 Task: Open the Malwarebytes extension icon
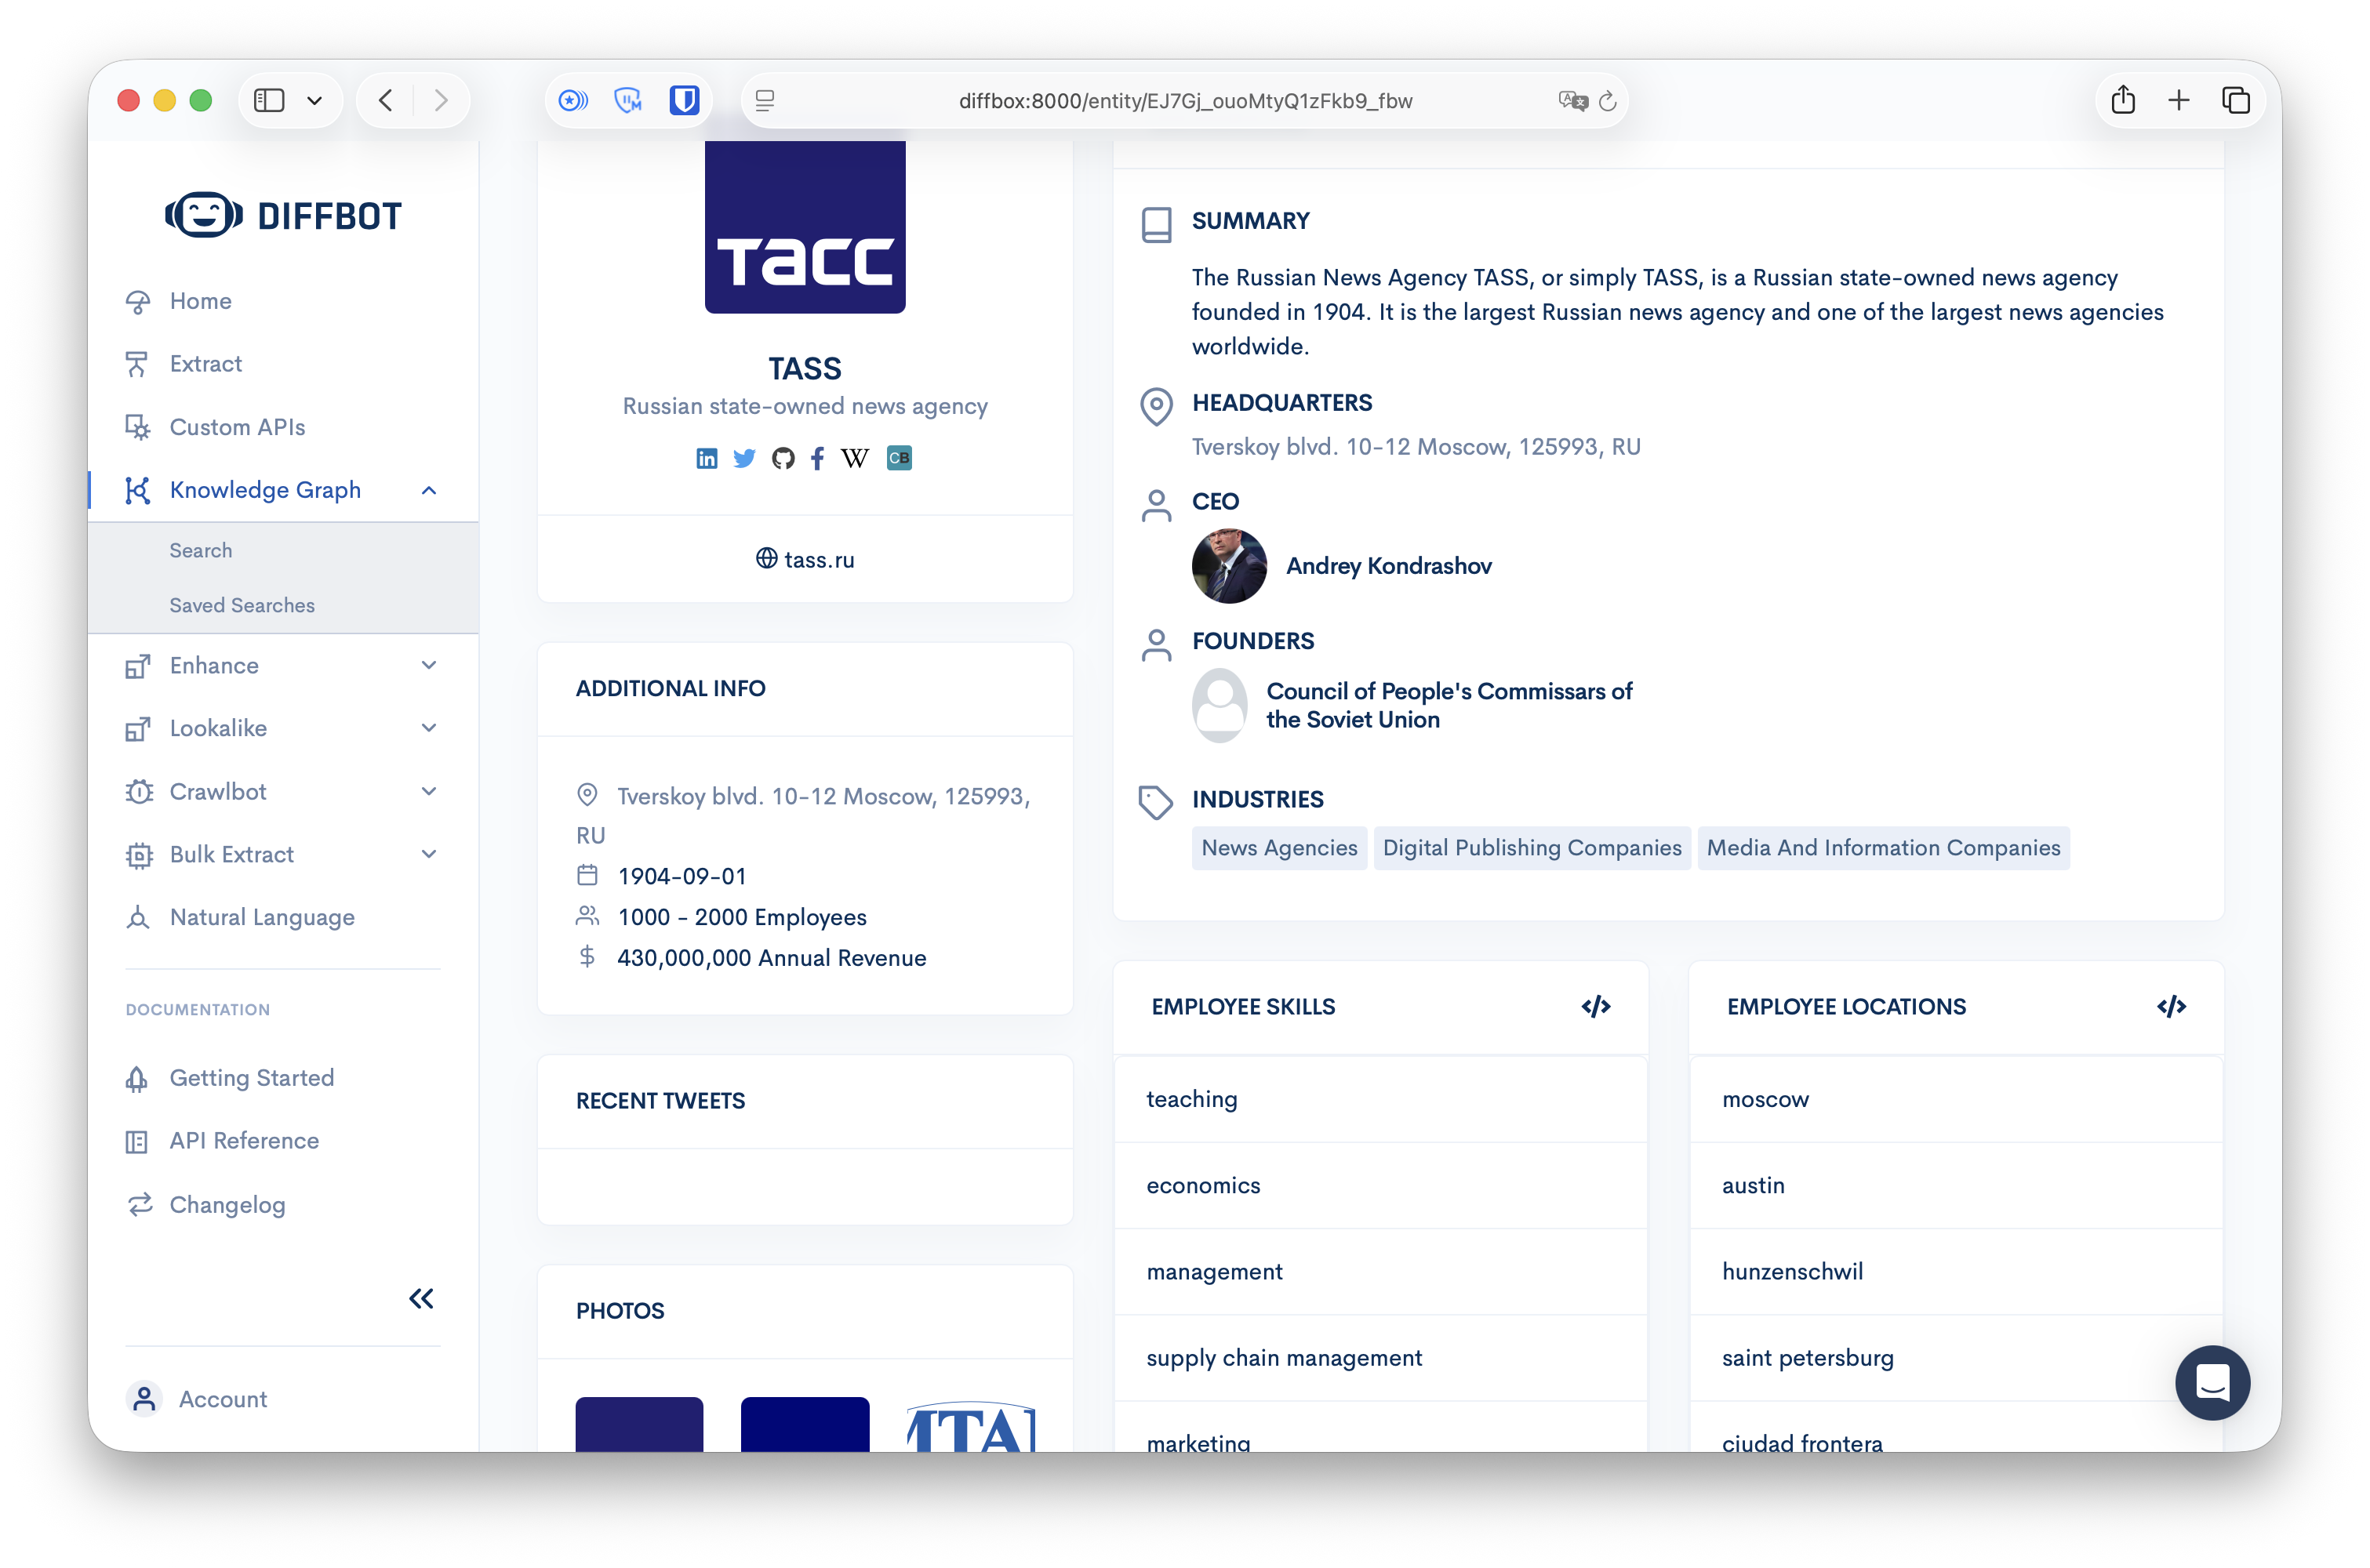click(x=628, y=100)
